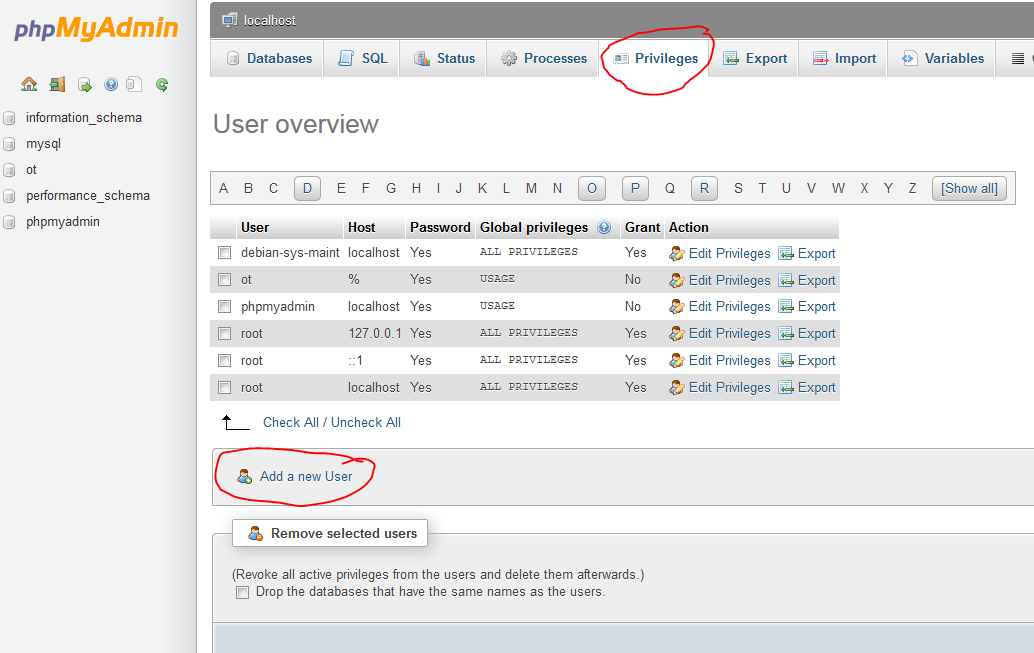
Task: Enable Drop the databases with same names checkbox
Action: 243,592
